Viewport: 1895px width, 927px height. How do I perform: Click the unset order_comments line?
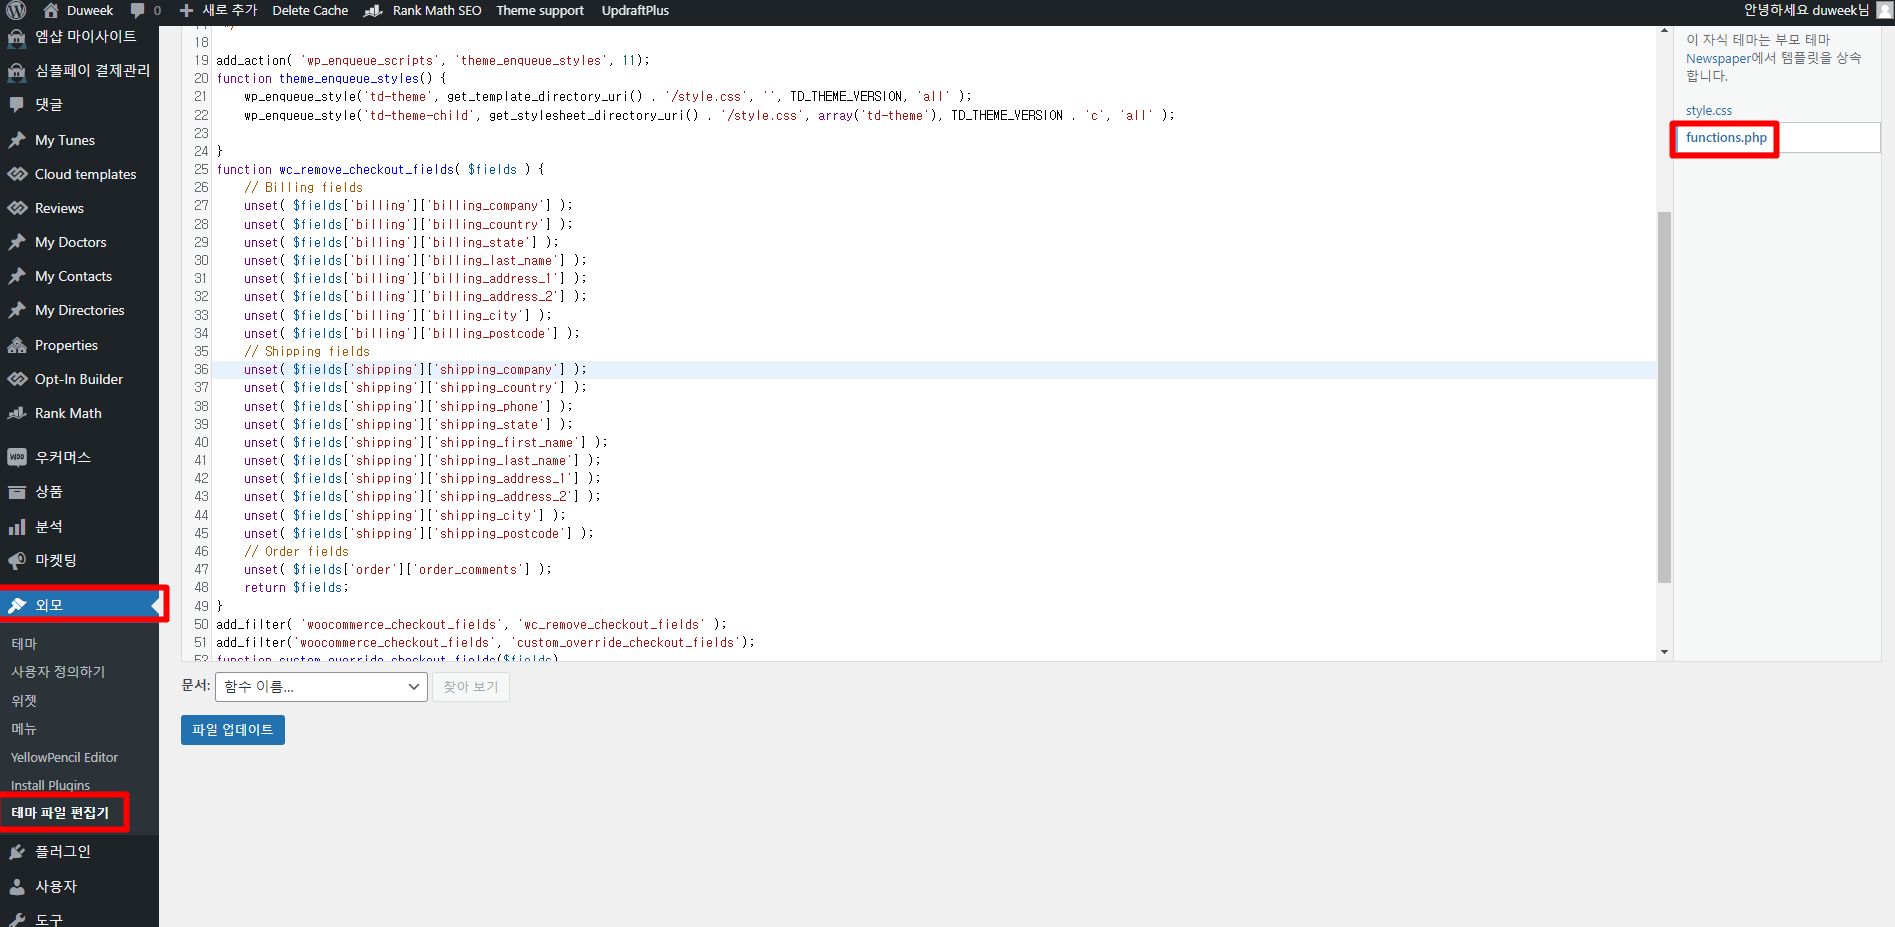pyautogui.click(x=398, y=570)
